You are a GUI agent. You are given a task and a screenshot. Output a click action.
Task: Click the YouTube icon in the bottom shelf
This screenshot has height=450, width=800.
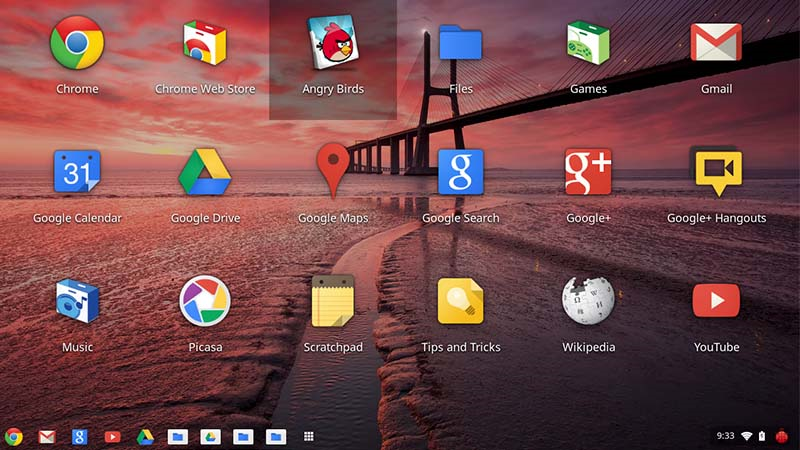pos(112,437)
